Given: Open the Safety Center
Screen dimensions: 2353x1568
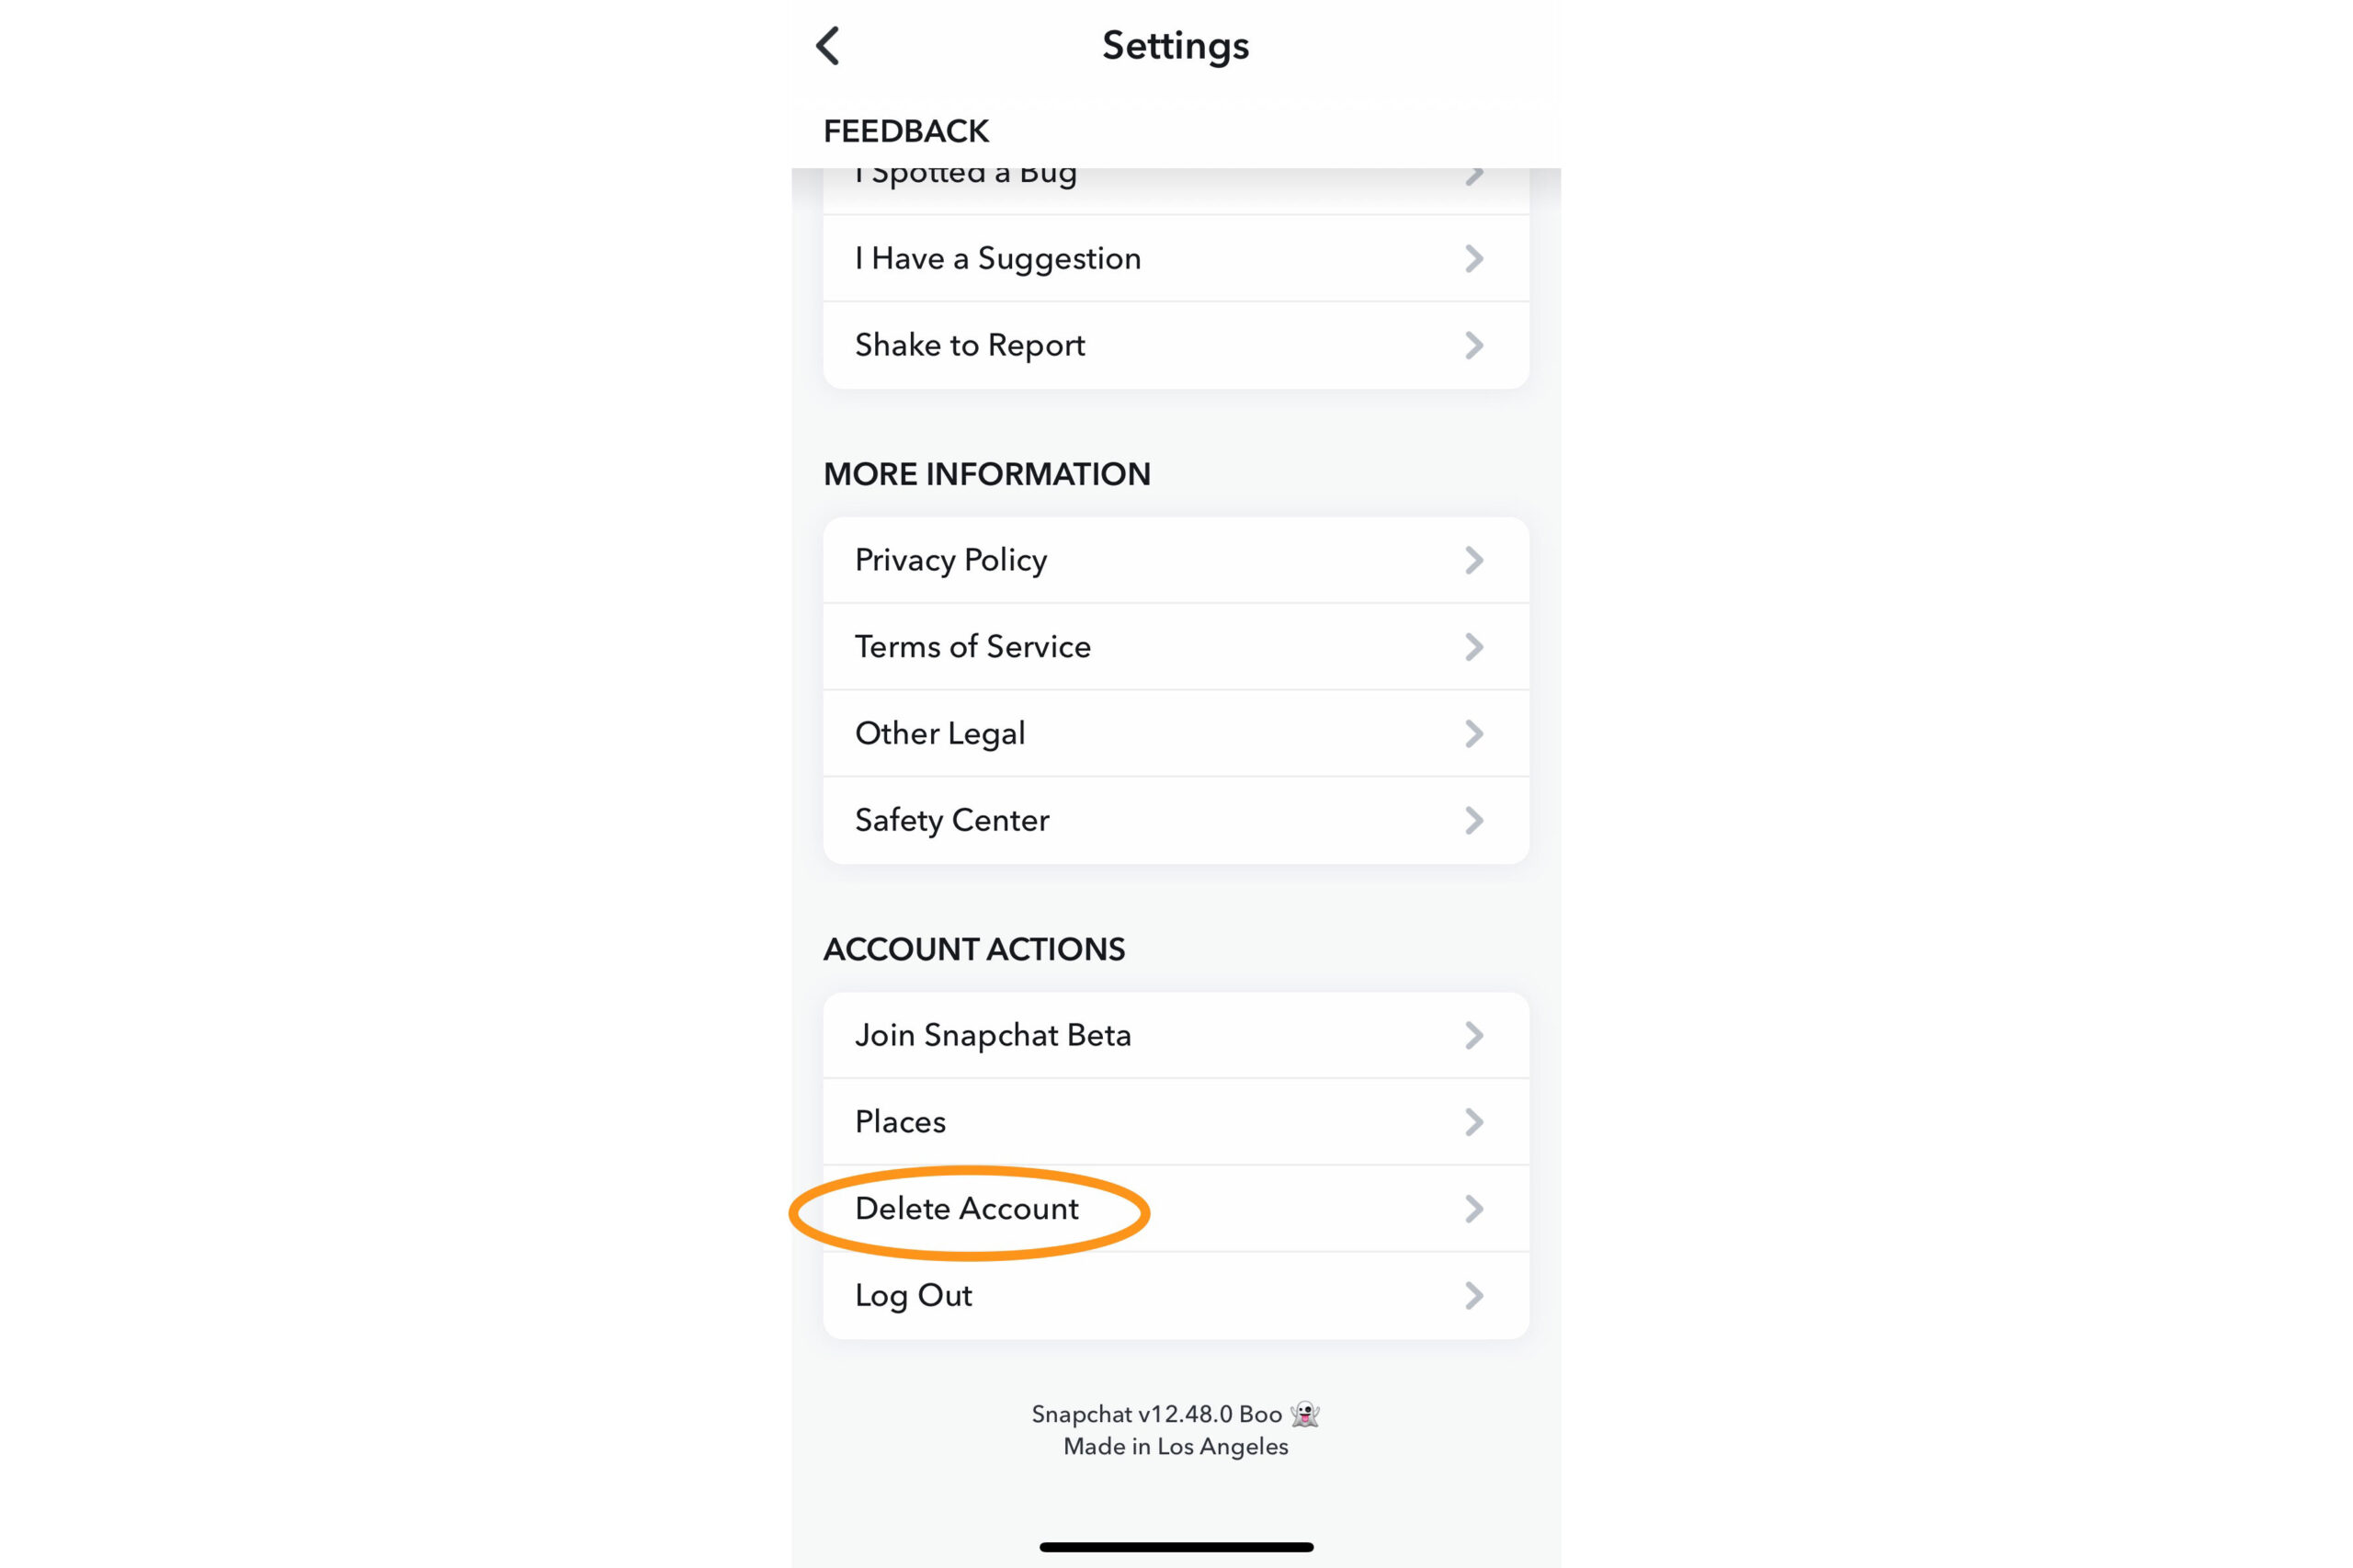Looking at the screenshot, I should (x=951, y=820).
